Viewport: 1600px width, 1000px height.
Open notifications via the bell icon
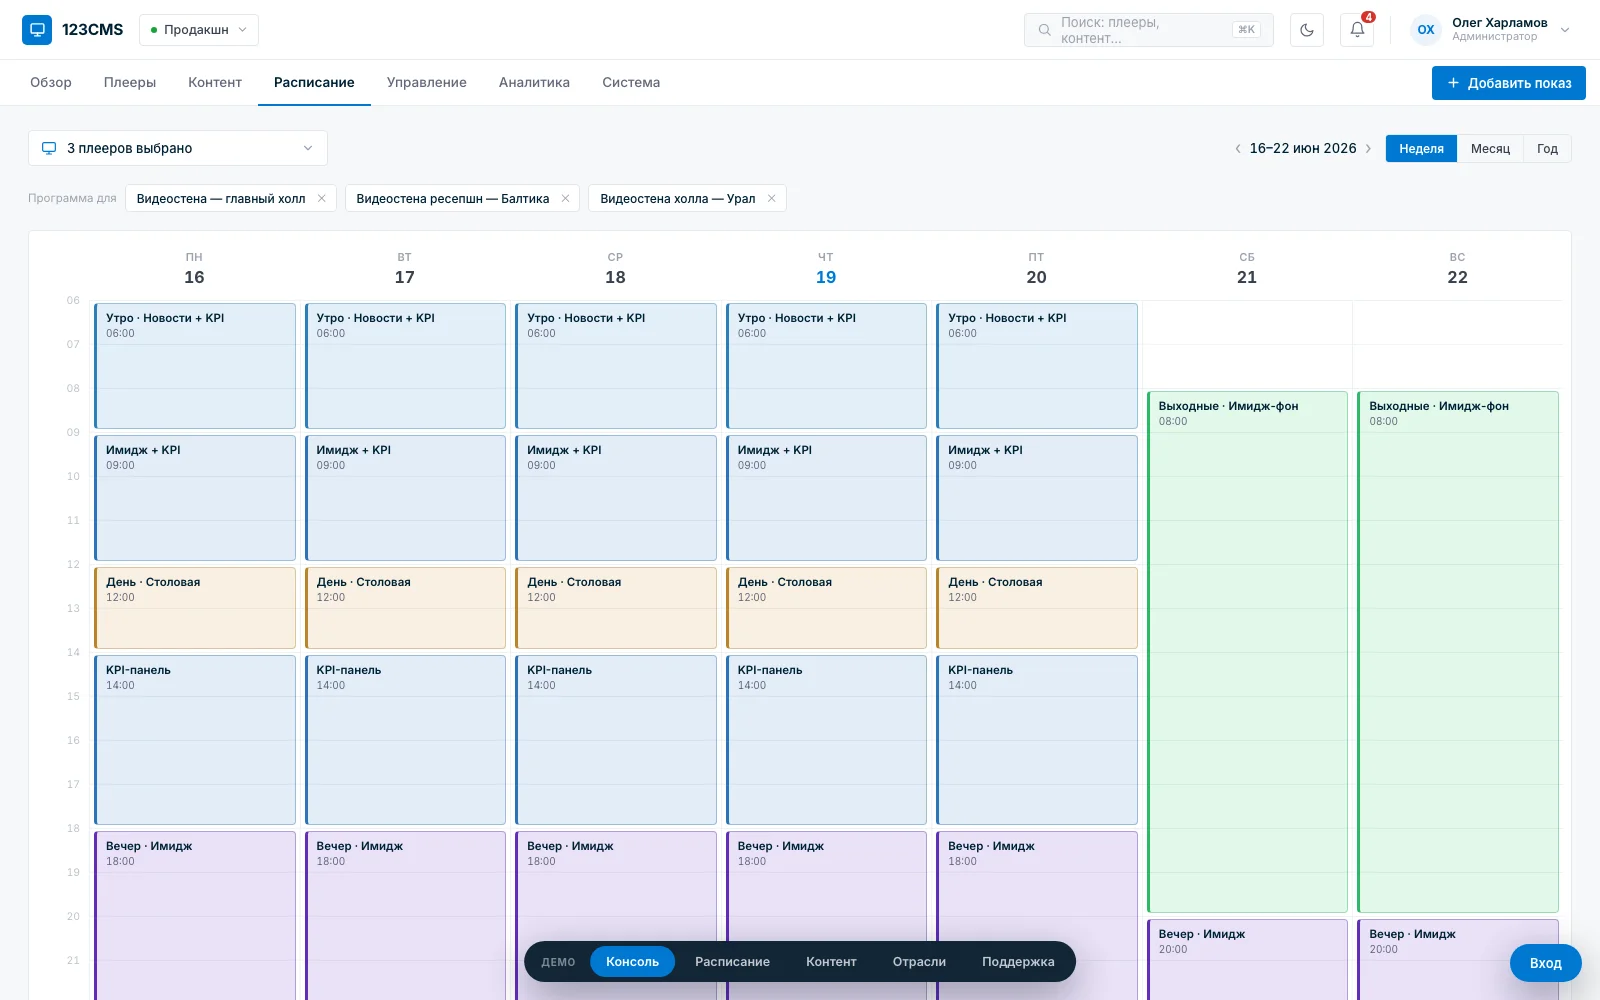pos(1357,30)
